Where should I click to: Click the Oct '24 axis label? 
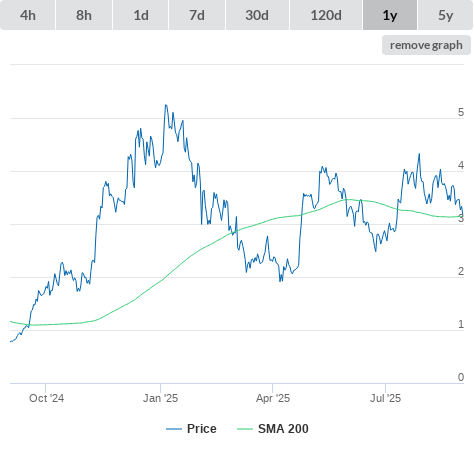coord(46,398)
